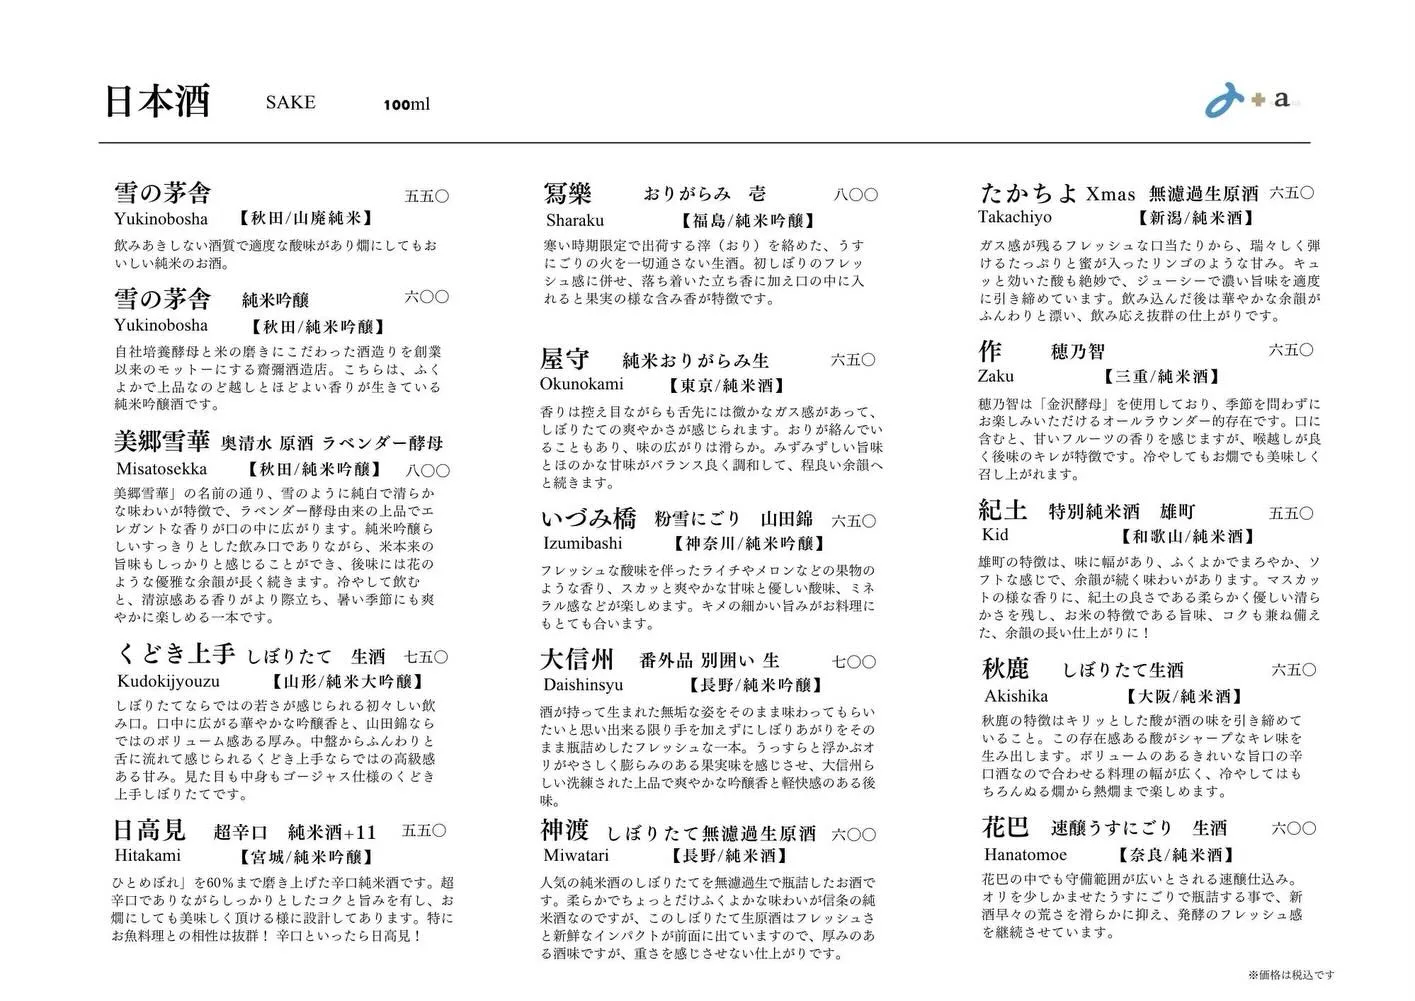Image resolution: width=1415 pixels, height=1001 pixels.
Task: Select the letter 'a' logo icon
Action: pyautogui.click(x=1281, y=100)
